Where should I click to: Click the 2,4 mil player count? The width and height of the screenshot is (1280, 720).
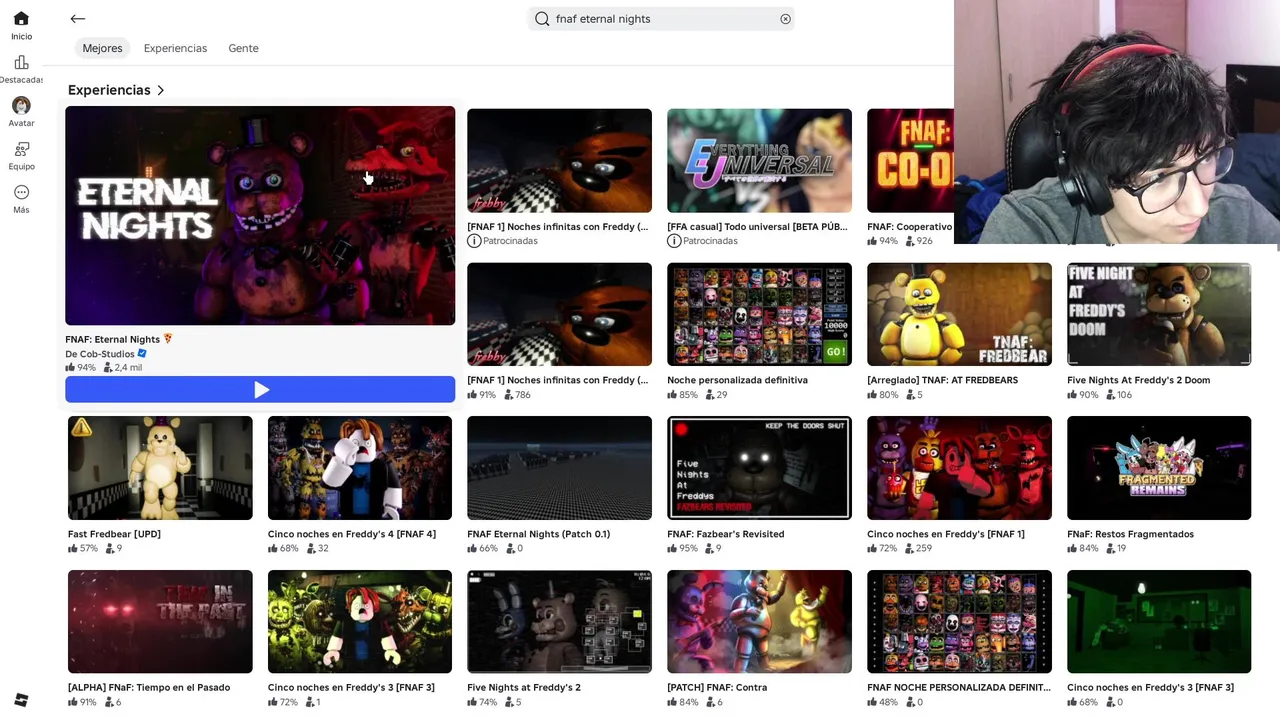click(123, 368)
